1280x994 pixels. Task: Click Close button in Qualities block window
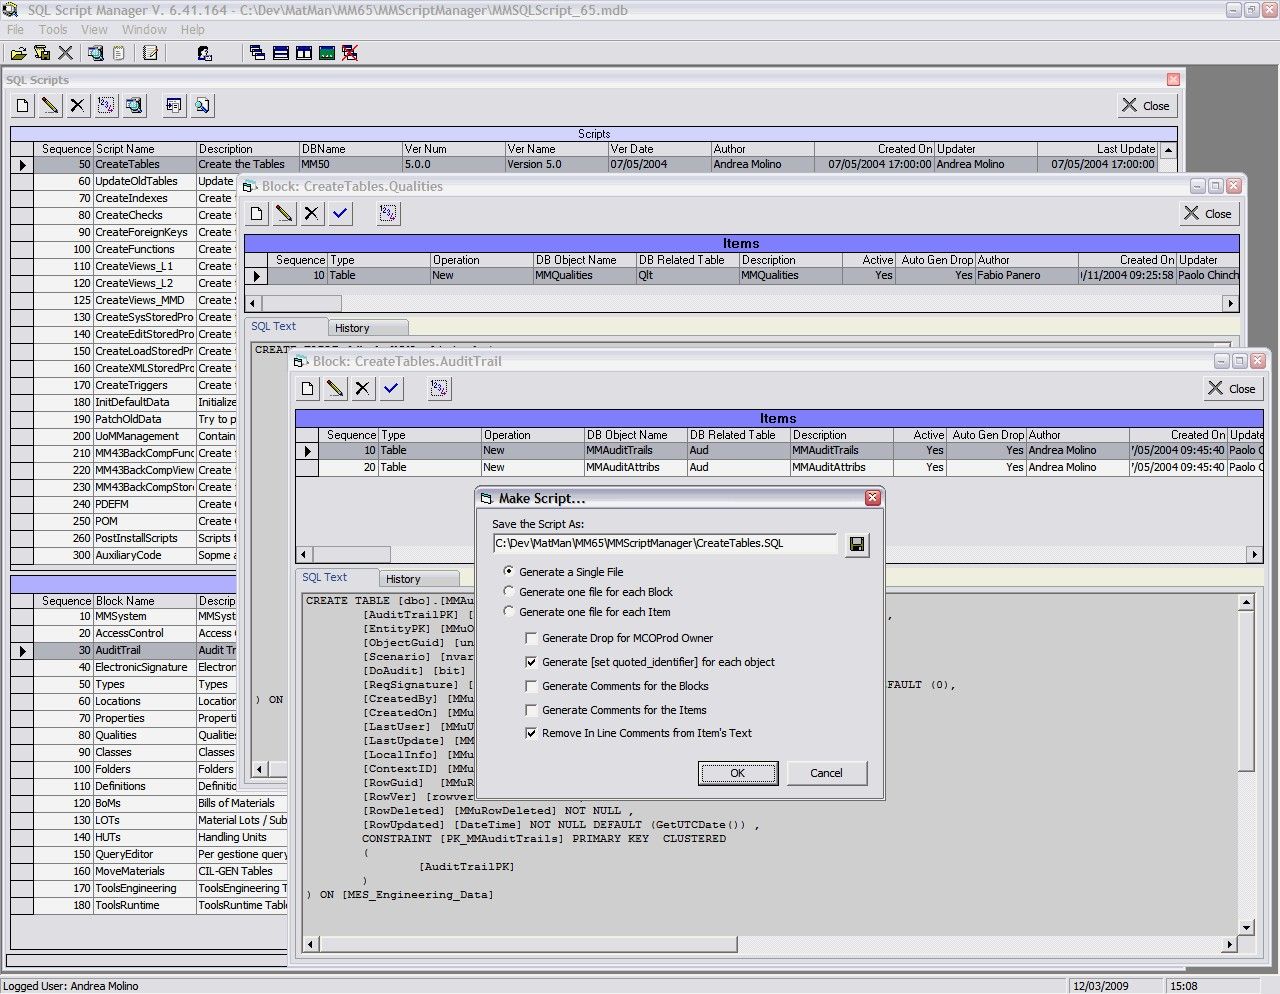pyautogui.click(x=1208, y=213)
